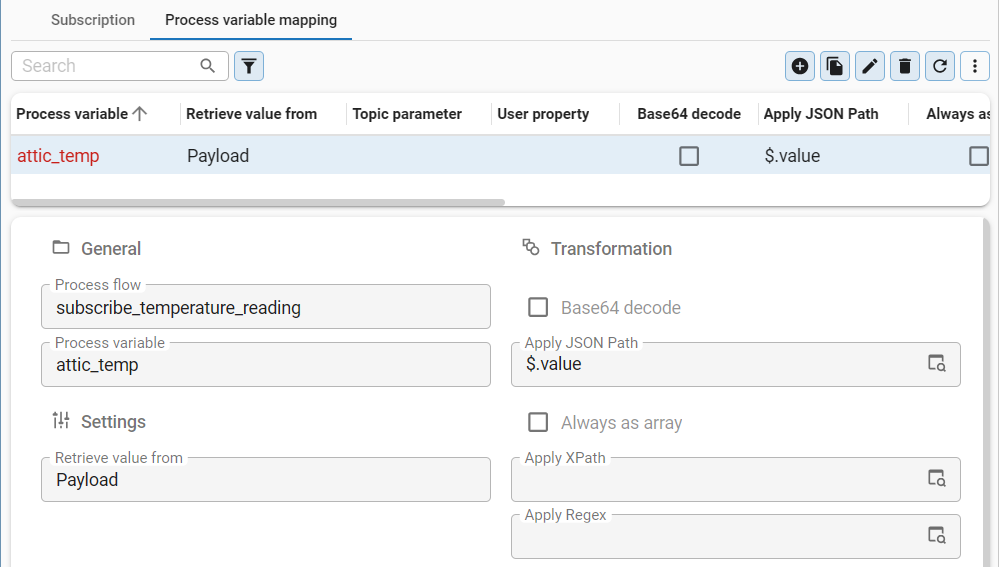Viewport: 999px width, 567px height.
Task: Click the Base64 decode column header
Action: (x=689, y=114)
